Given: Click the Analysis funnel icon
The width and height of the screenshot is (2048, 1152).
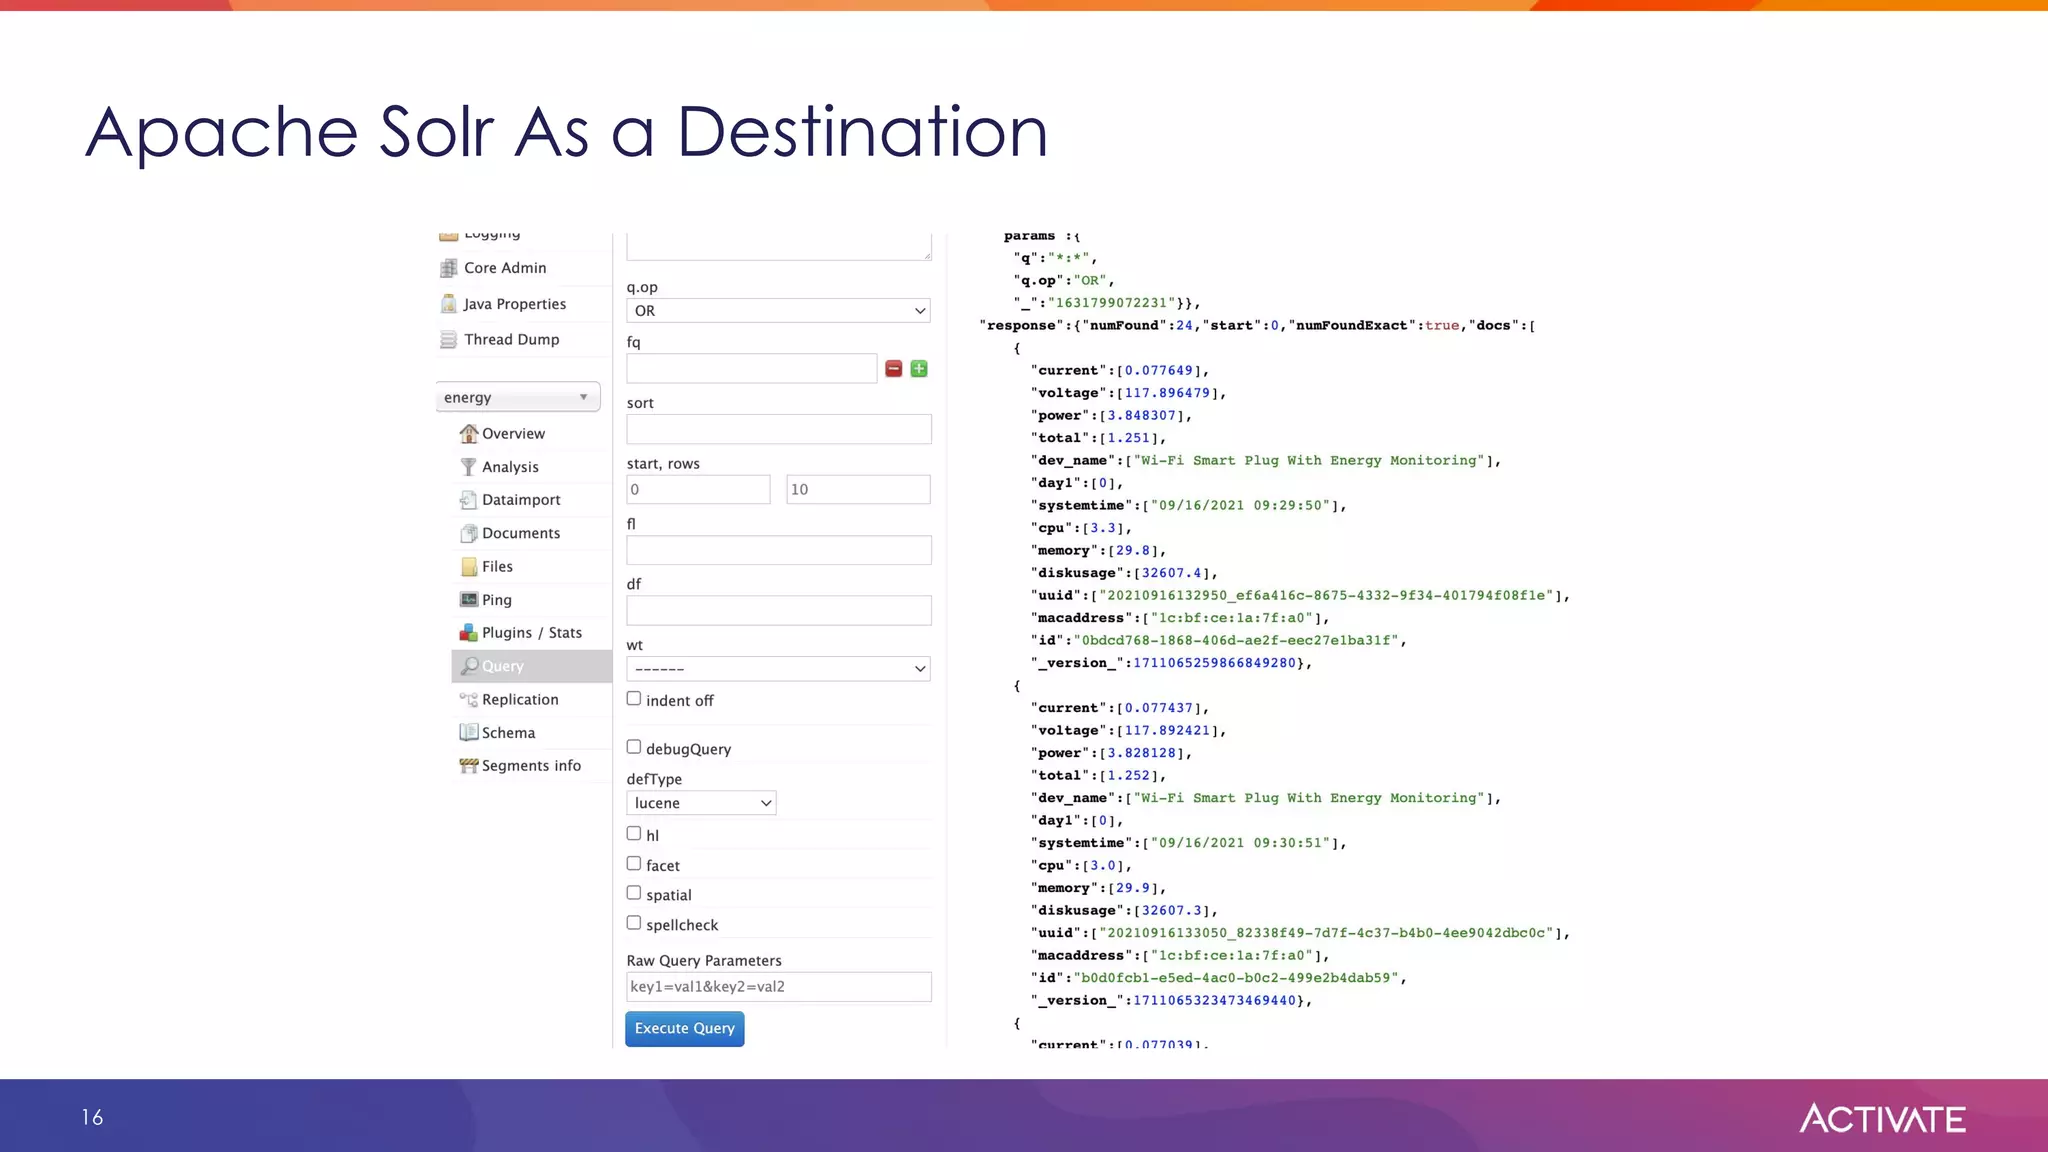Looking at the screenshot, I should [x=468, y=467].
